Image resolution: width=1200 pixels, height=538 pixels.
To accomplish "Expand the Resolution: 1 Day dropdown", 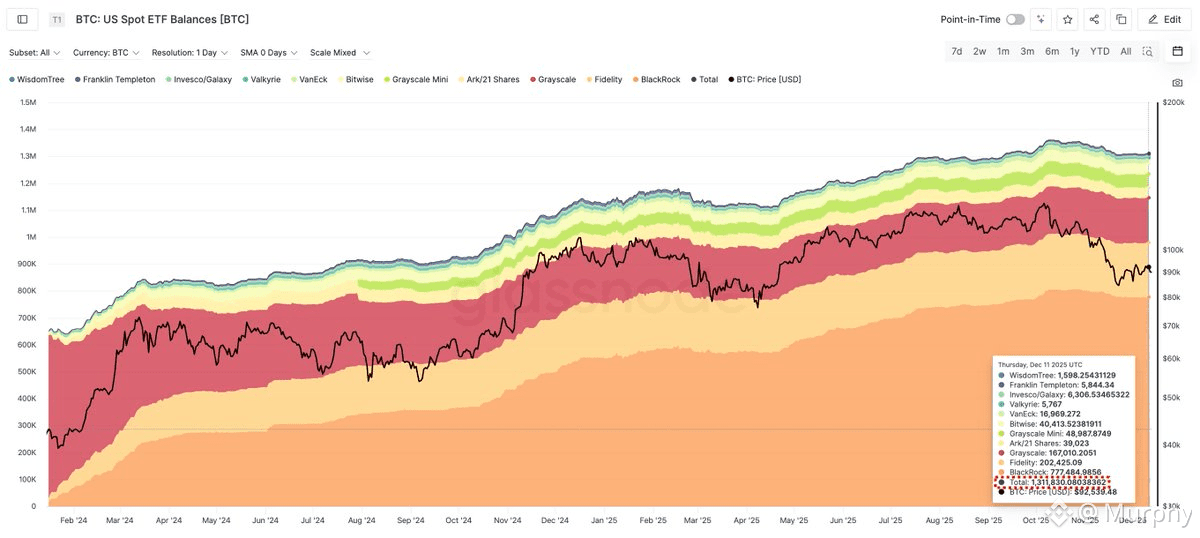I will point(190,52).
